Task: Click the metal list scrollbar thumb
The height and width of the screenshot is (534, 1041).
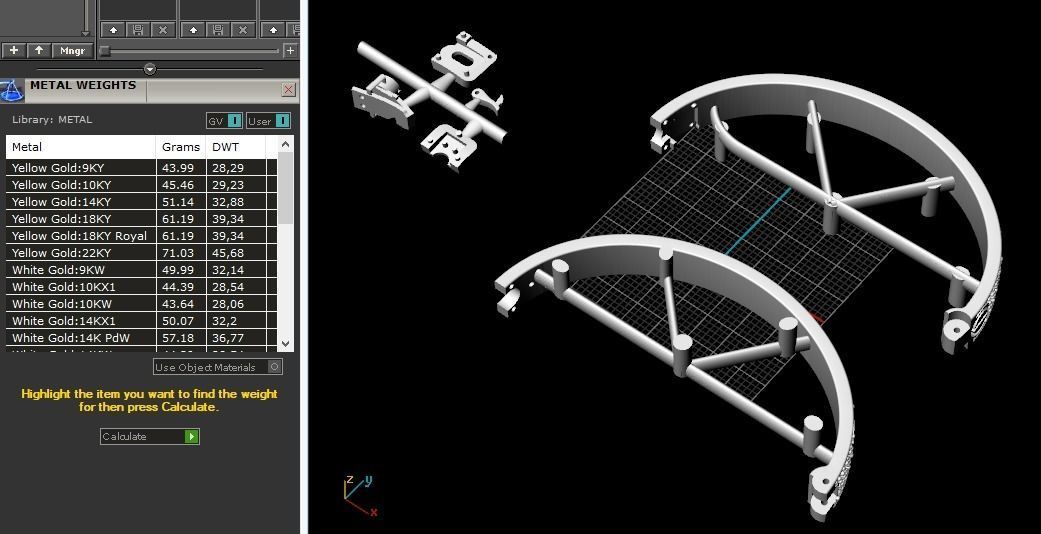Action: point(285,187)
